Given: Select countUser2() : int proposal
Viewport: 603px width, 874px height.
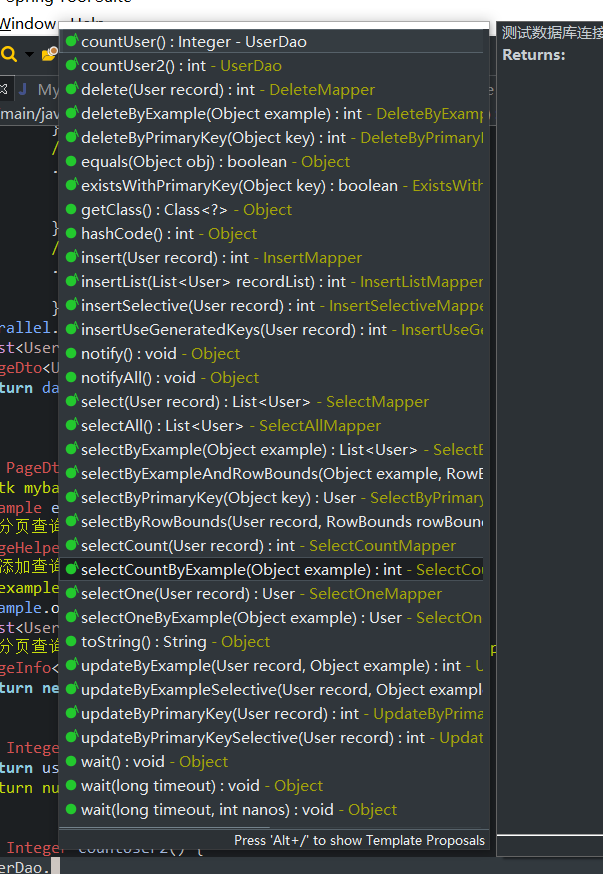Looking at the screenshot, I should (271, 66).
